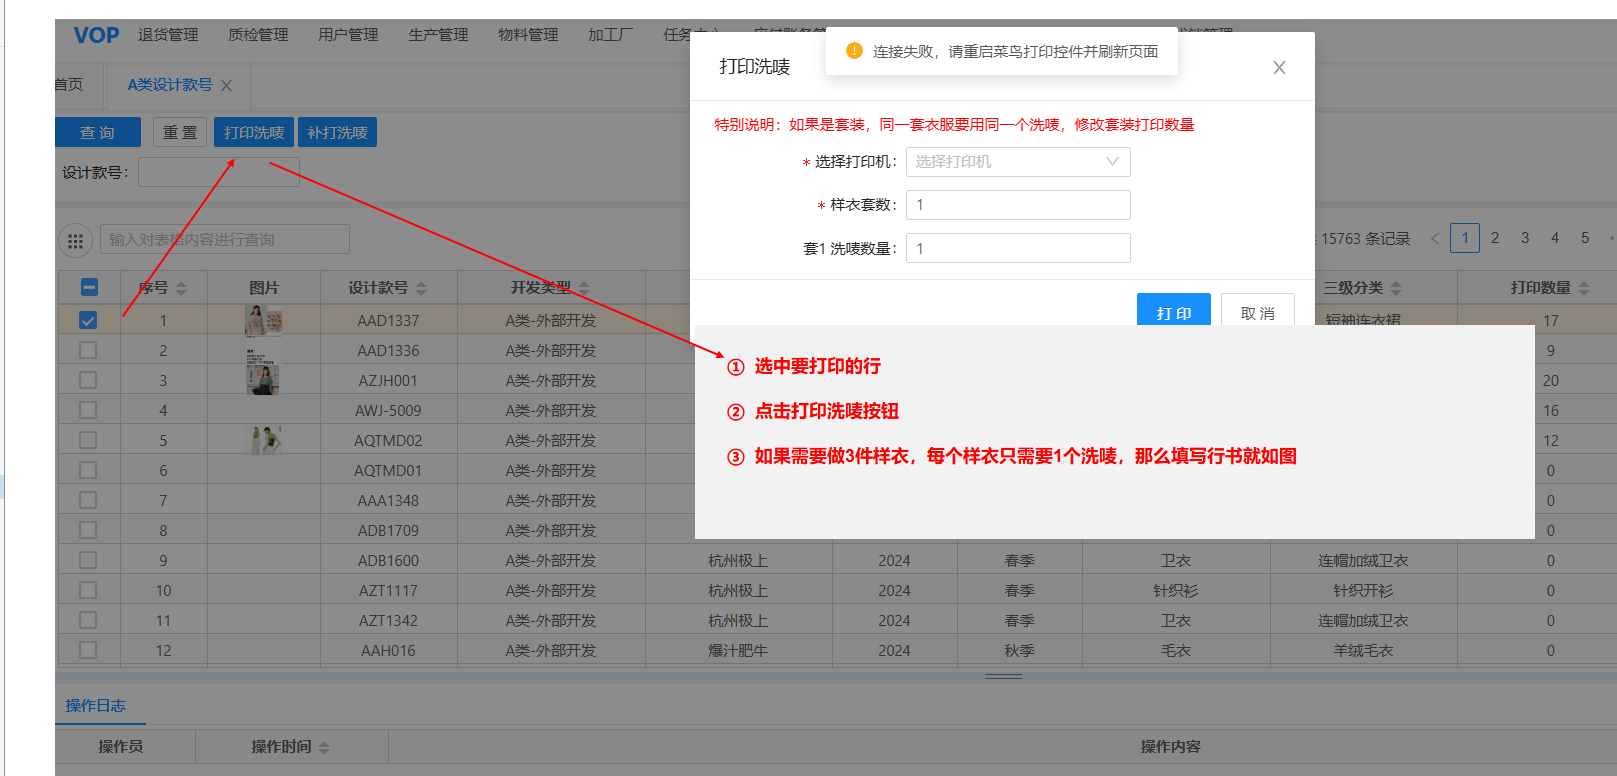The height and width of the screenshot is (776, 1617).
Task: Check the row for AZJH001
Action: pos(88,381)
